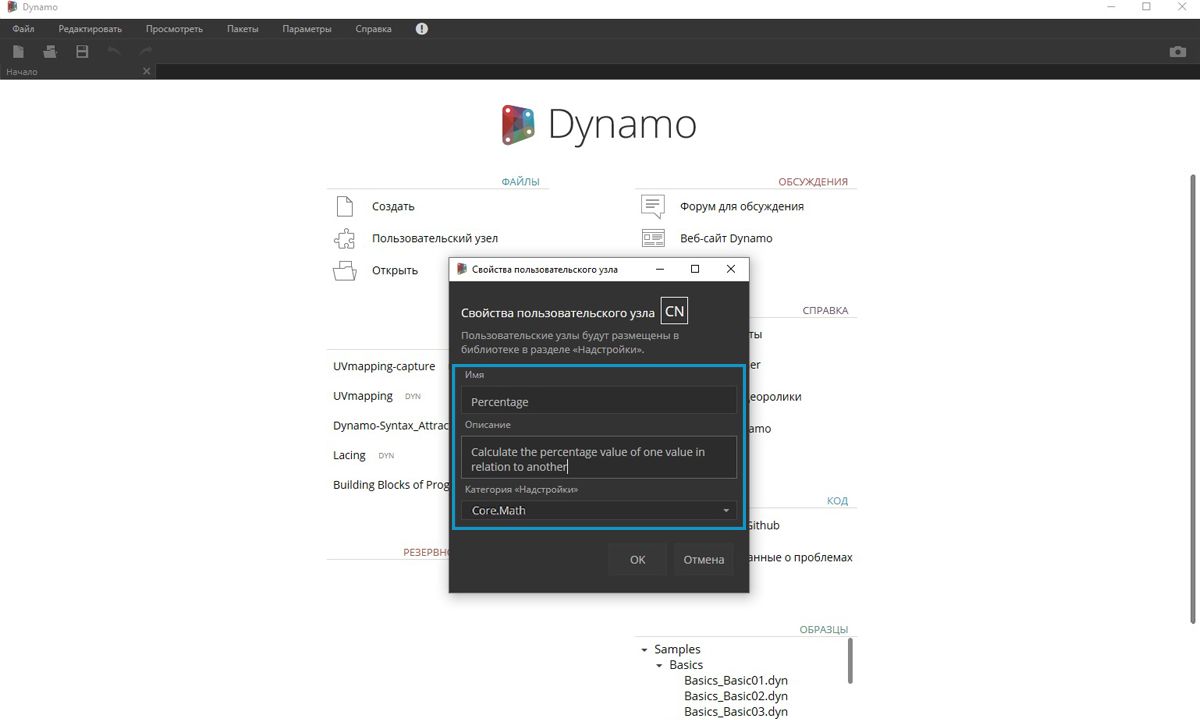Screen dimensions: 1200x720
Task: Open sample Basics_Basic02.dyn
Action: (x=736, y=696)
